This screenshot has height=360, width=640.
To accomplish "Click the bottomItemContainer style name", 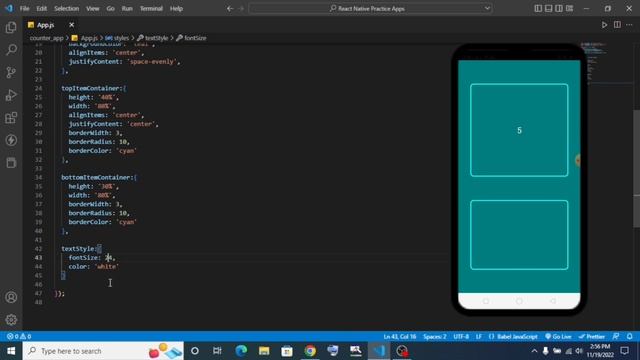I will 97,178.
